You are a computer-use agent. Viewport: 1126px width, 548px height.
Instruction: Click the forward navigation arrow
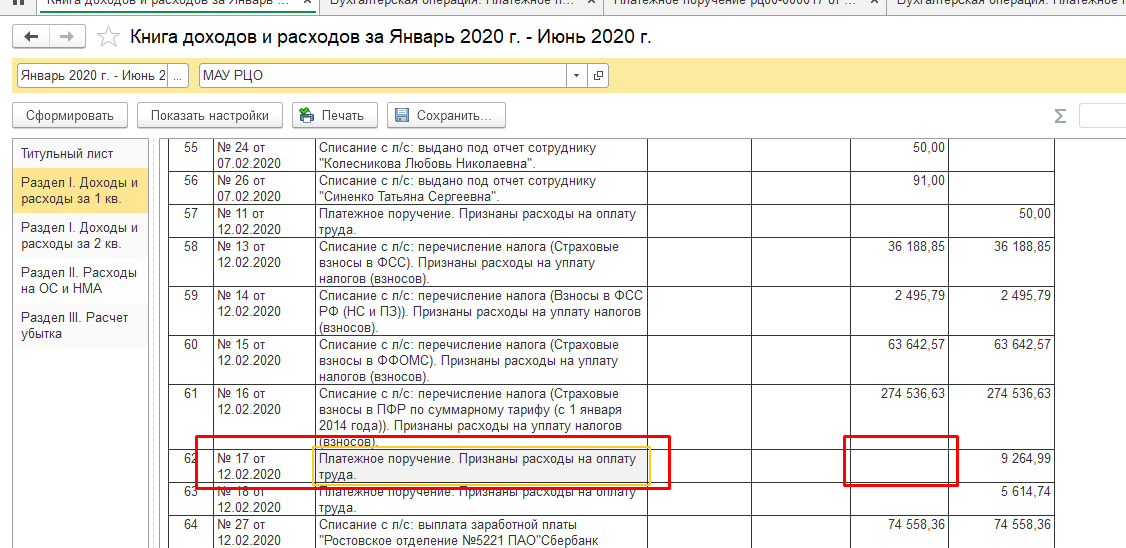click(66, 37)
